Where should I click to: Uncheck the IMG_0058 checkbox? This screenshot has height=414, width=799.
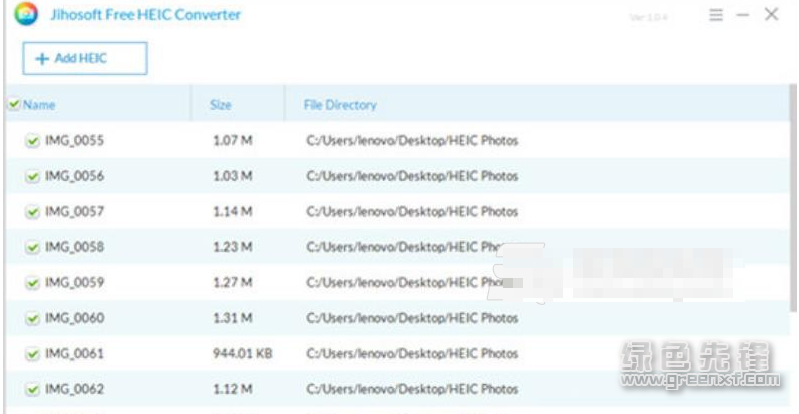32,247
